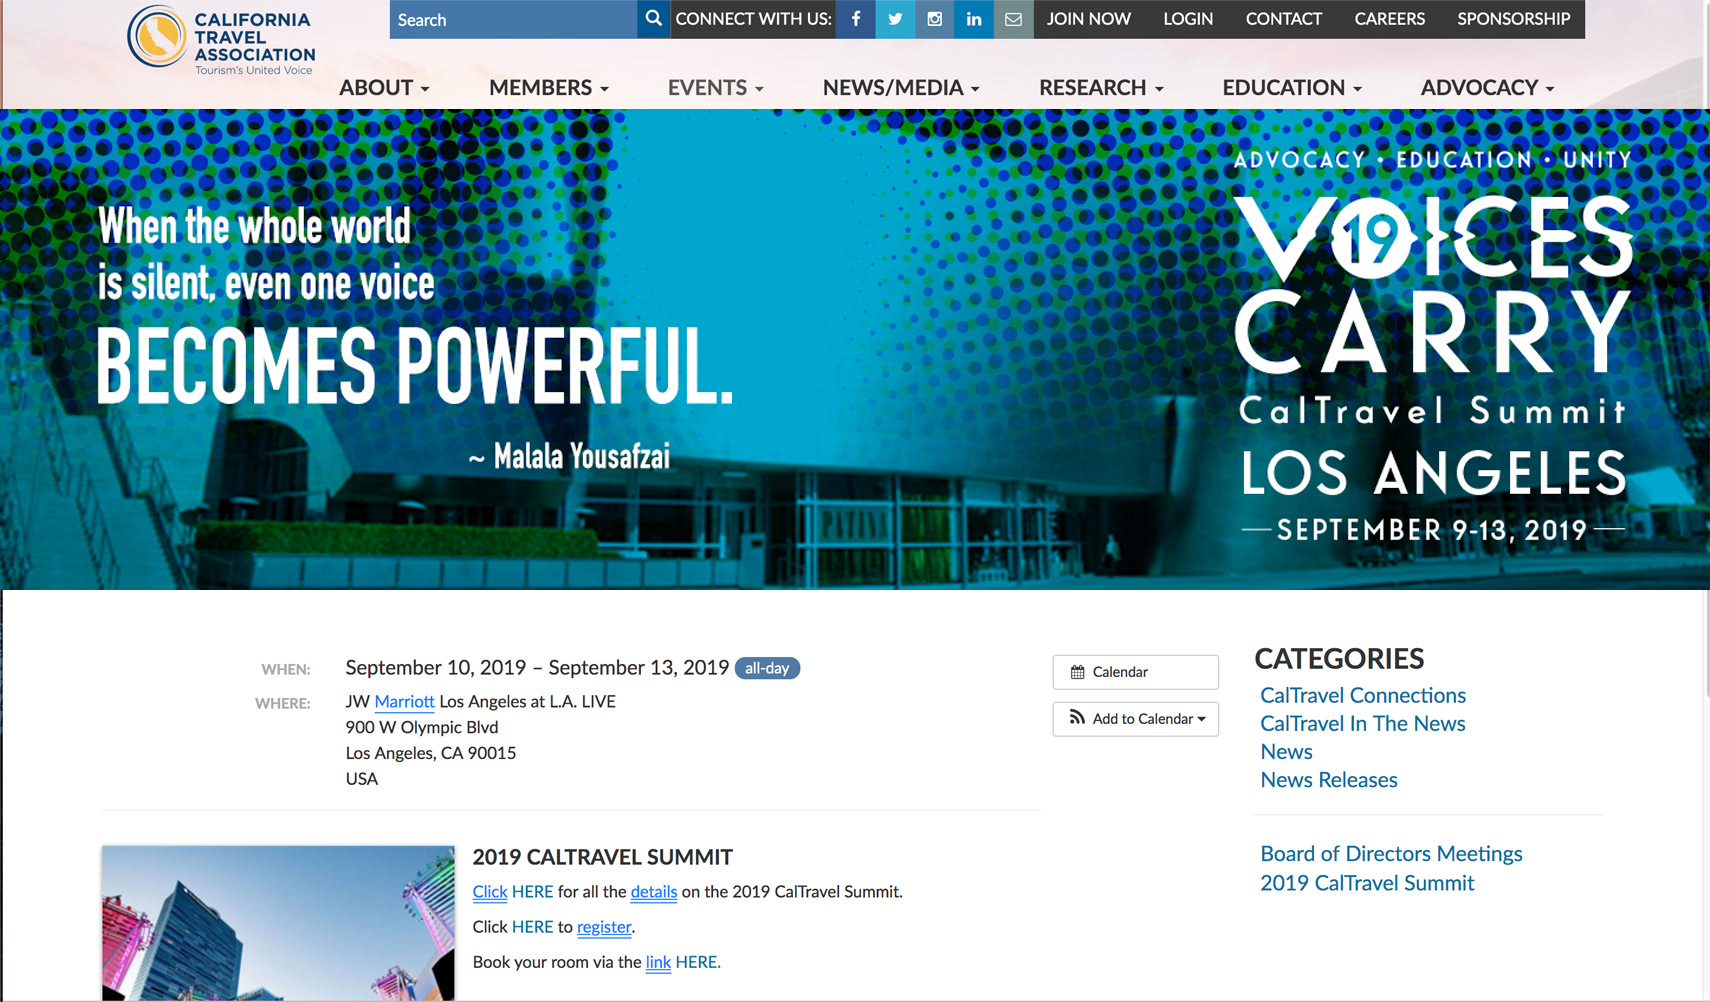The height and width of the screenshot is (1002, 1710).
Task: Click the 'CONNECT WITH US:' label
Action: point(753,19)
